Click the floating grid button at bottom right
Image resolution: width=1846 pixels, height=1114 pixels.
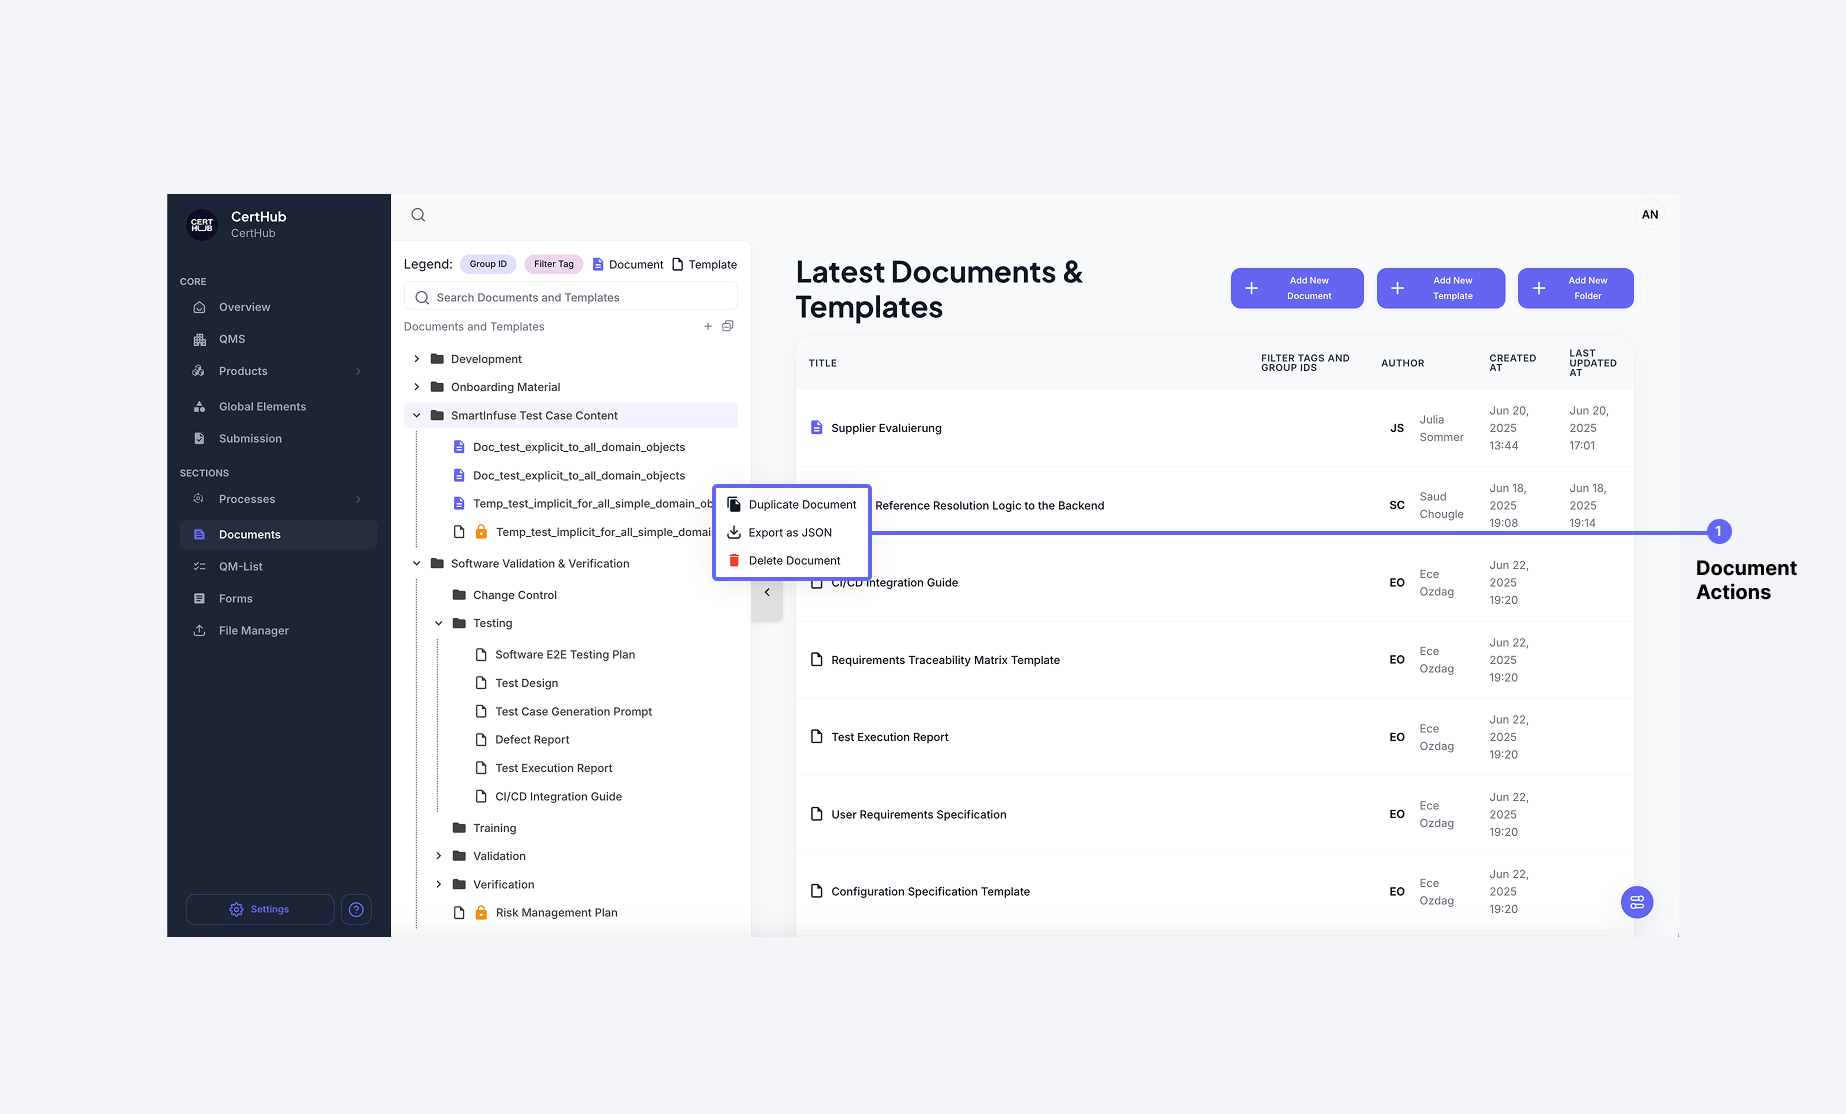click(1636, 901)
